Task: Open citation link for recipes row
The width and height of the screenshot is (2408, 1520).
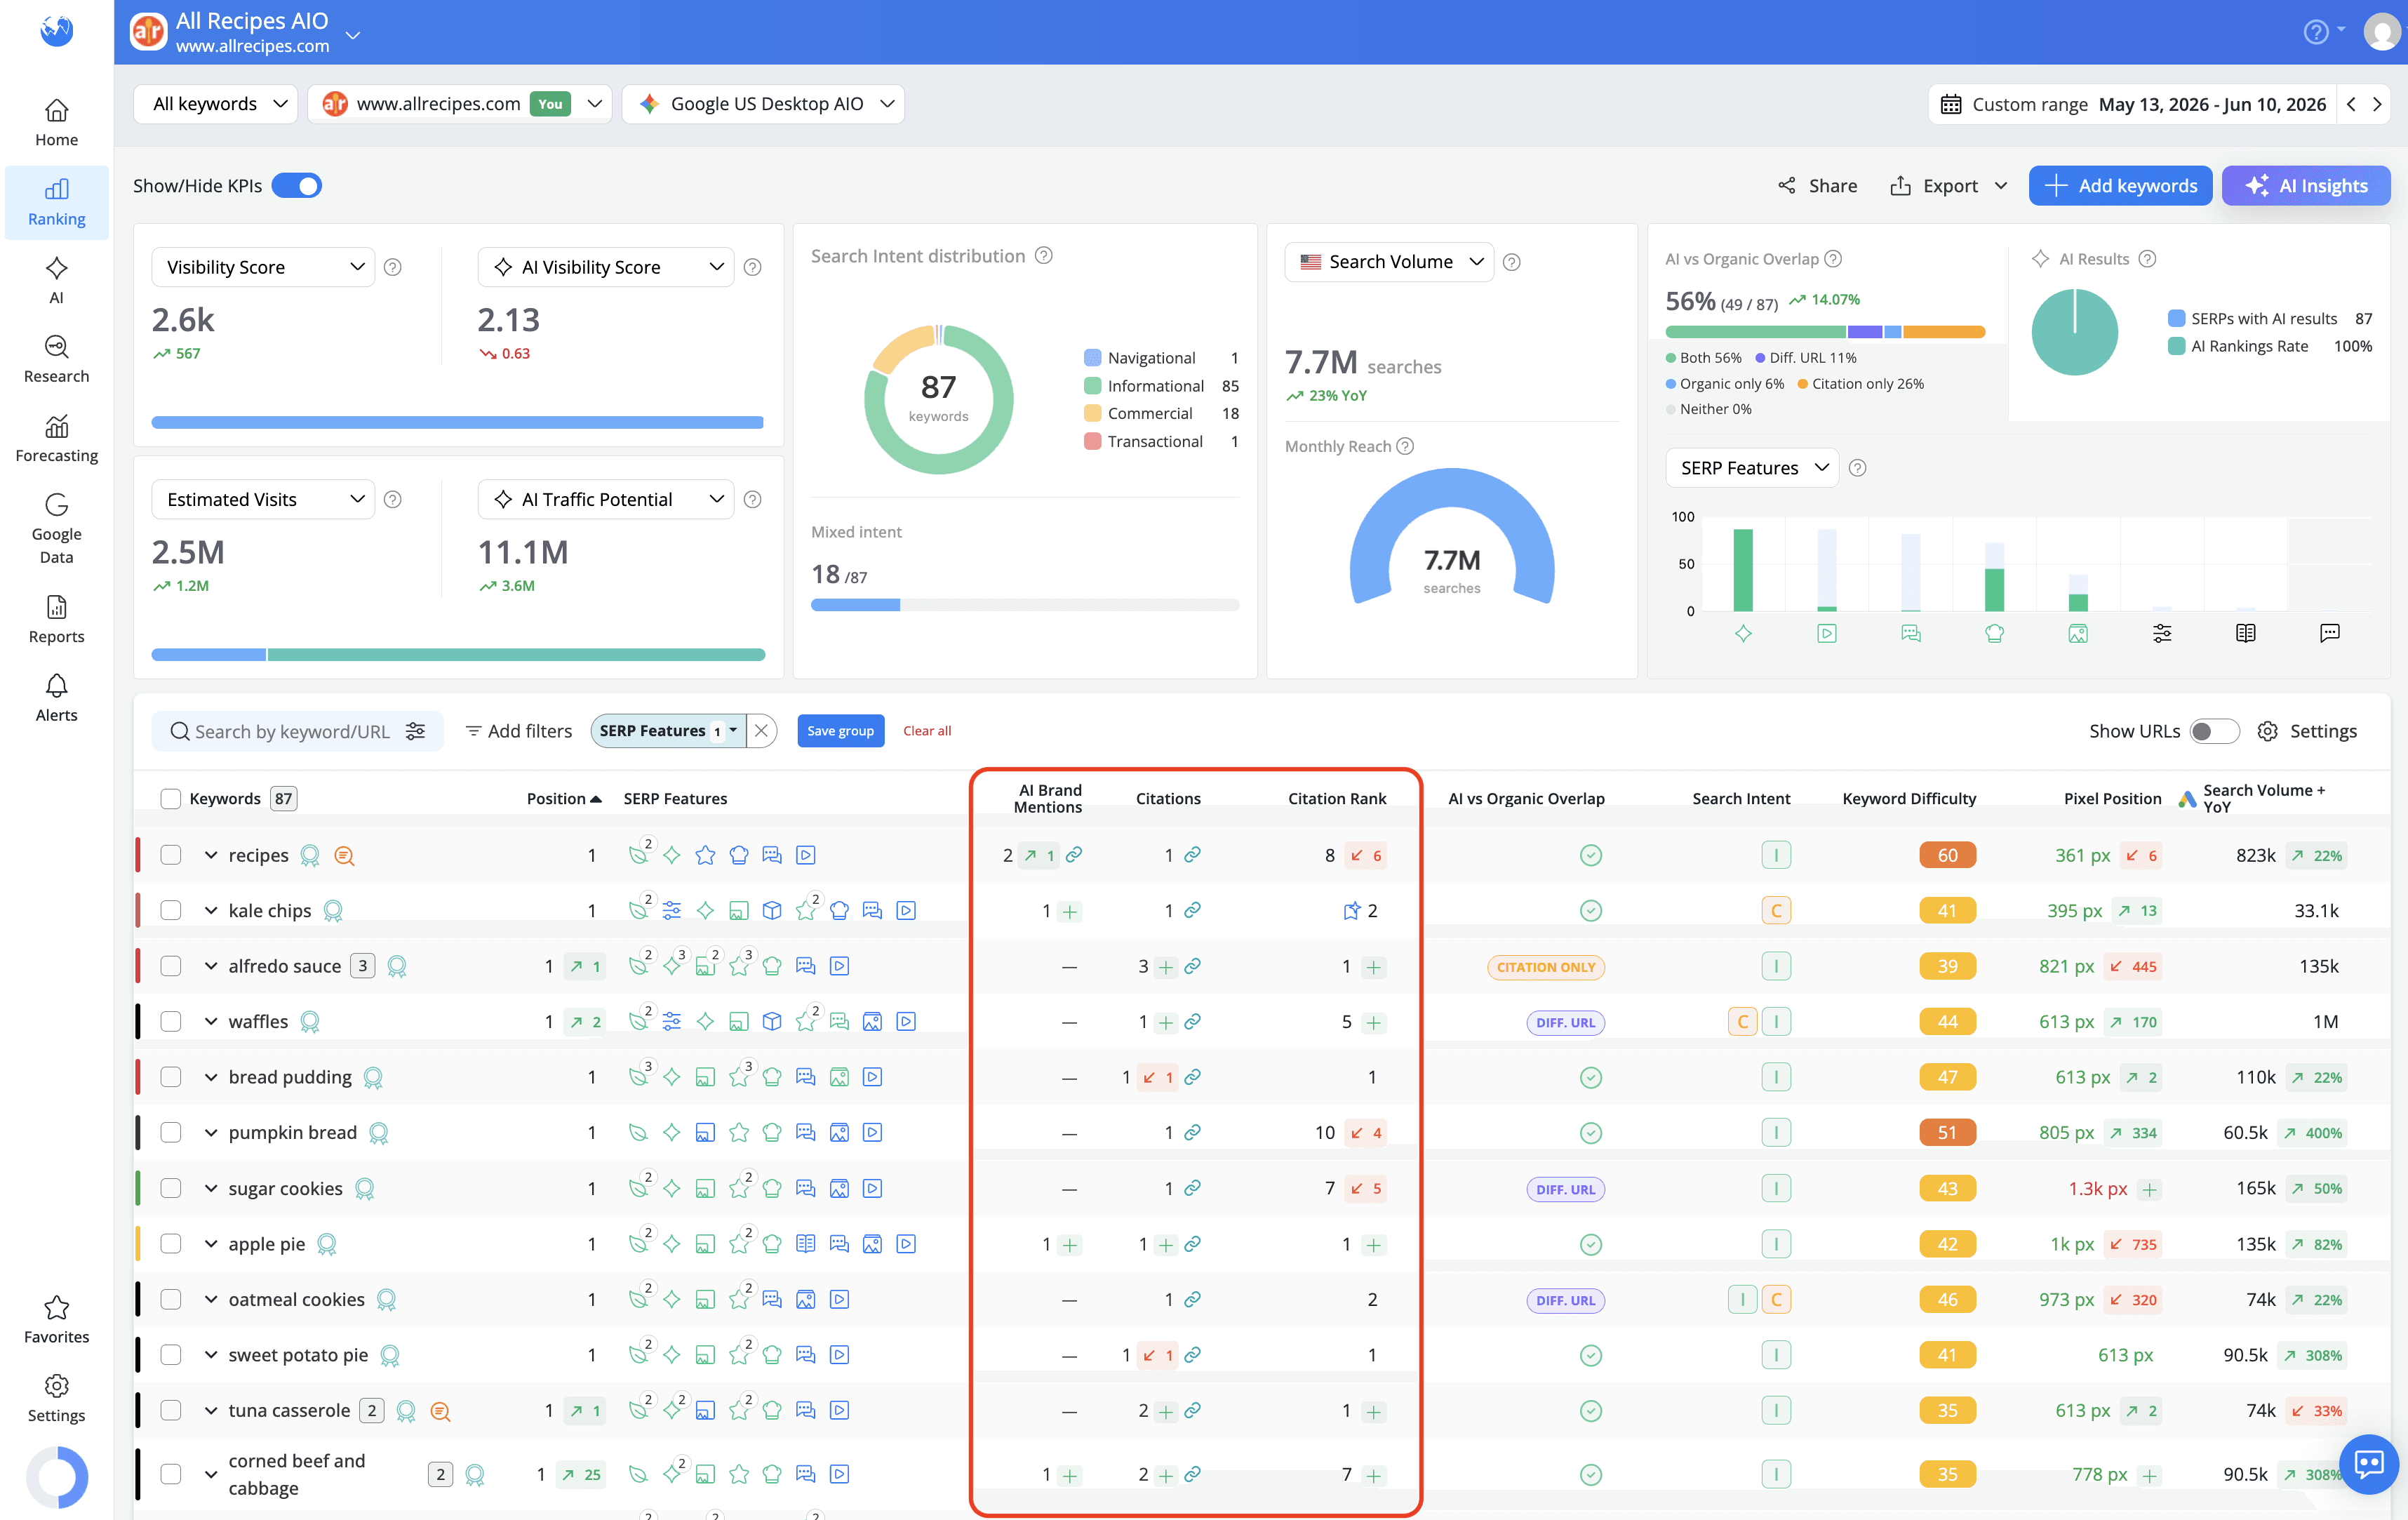Action: pos(1192,855)
